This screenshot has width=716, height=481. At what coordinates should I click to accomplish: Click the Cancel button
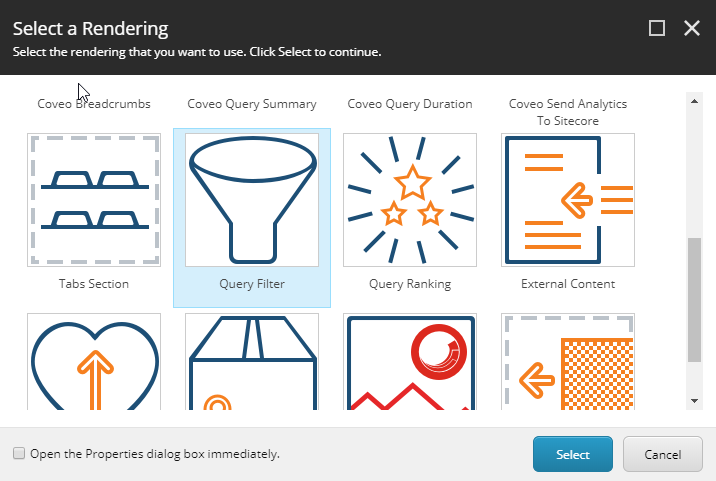pos(663,454)
